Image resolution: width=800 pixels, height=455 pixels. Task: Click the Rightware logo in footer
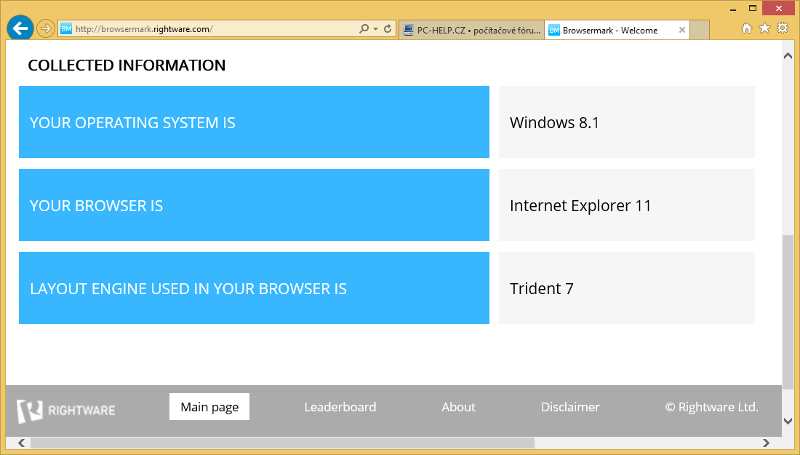click(66, 408)
